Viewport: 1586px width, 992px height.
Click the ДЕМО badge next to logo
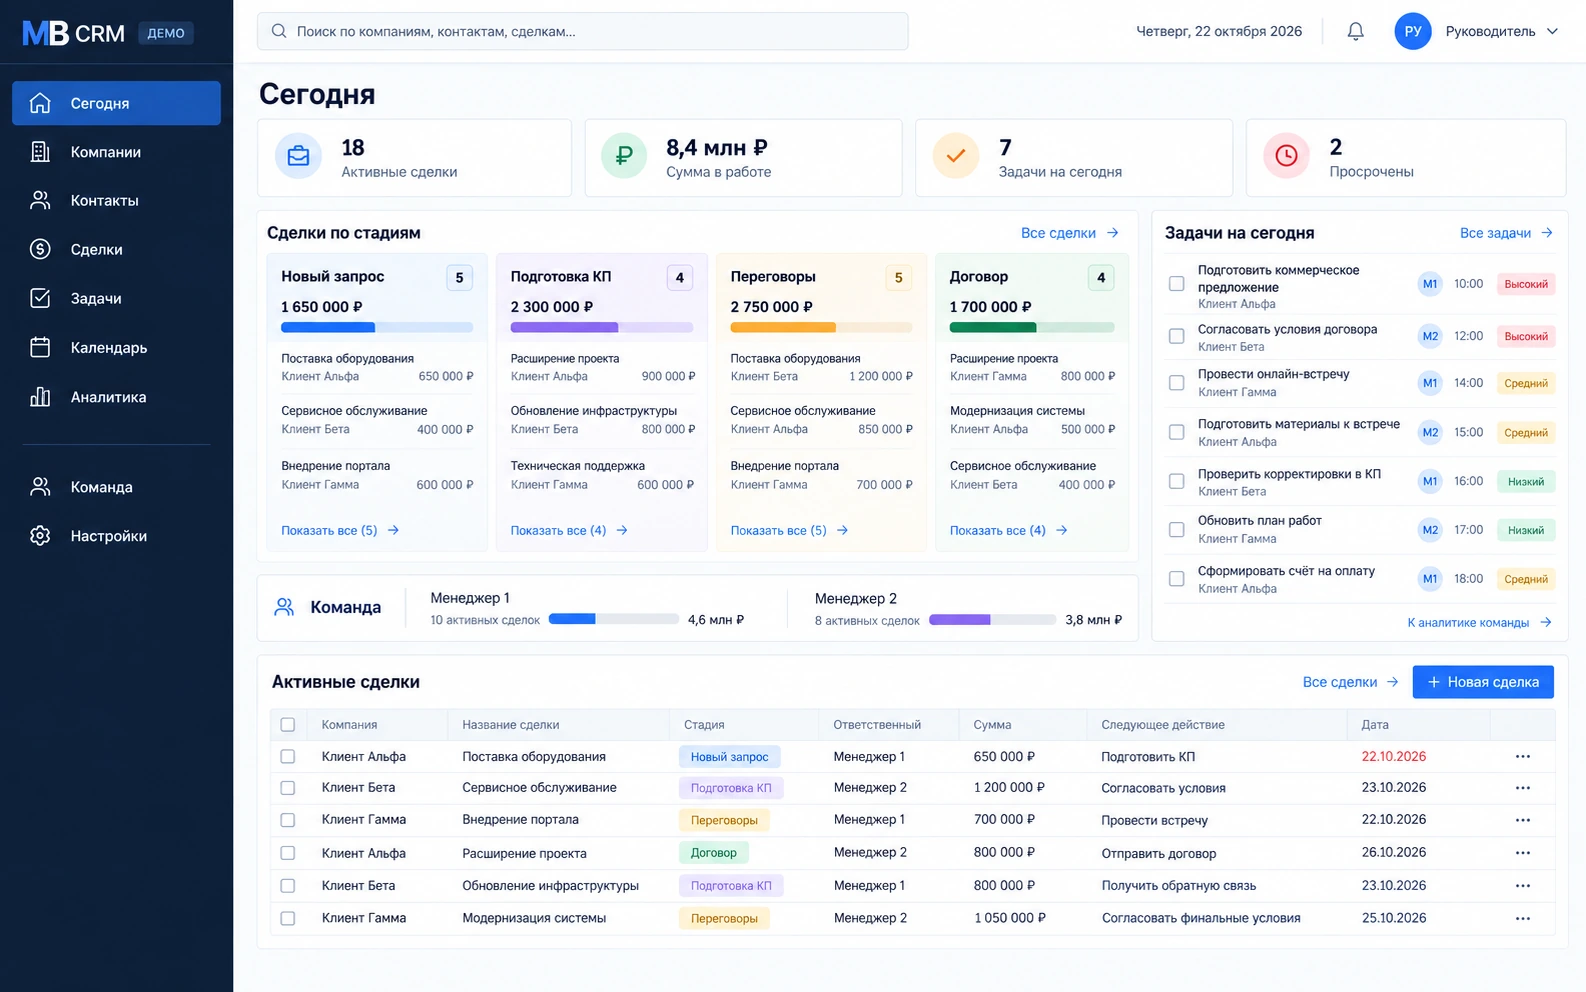[x=166, y=33]
